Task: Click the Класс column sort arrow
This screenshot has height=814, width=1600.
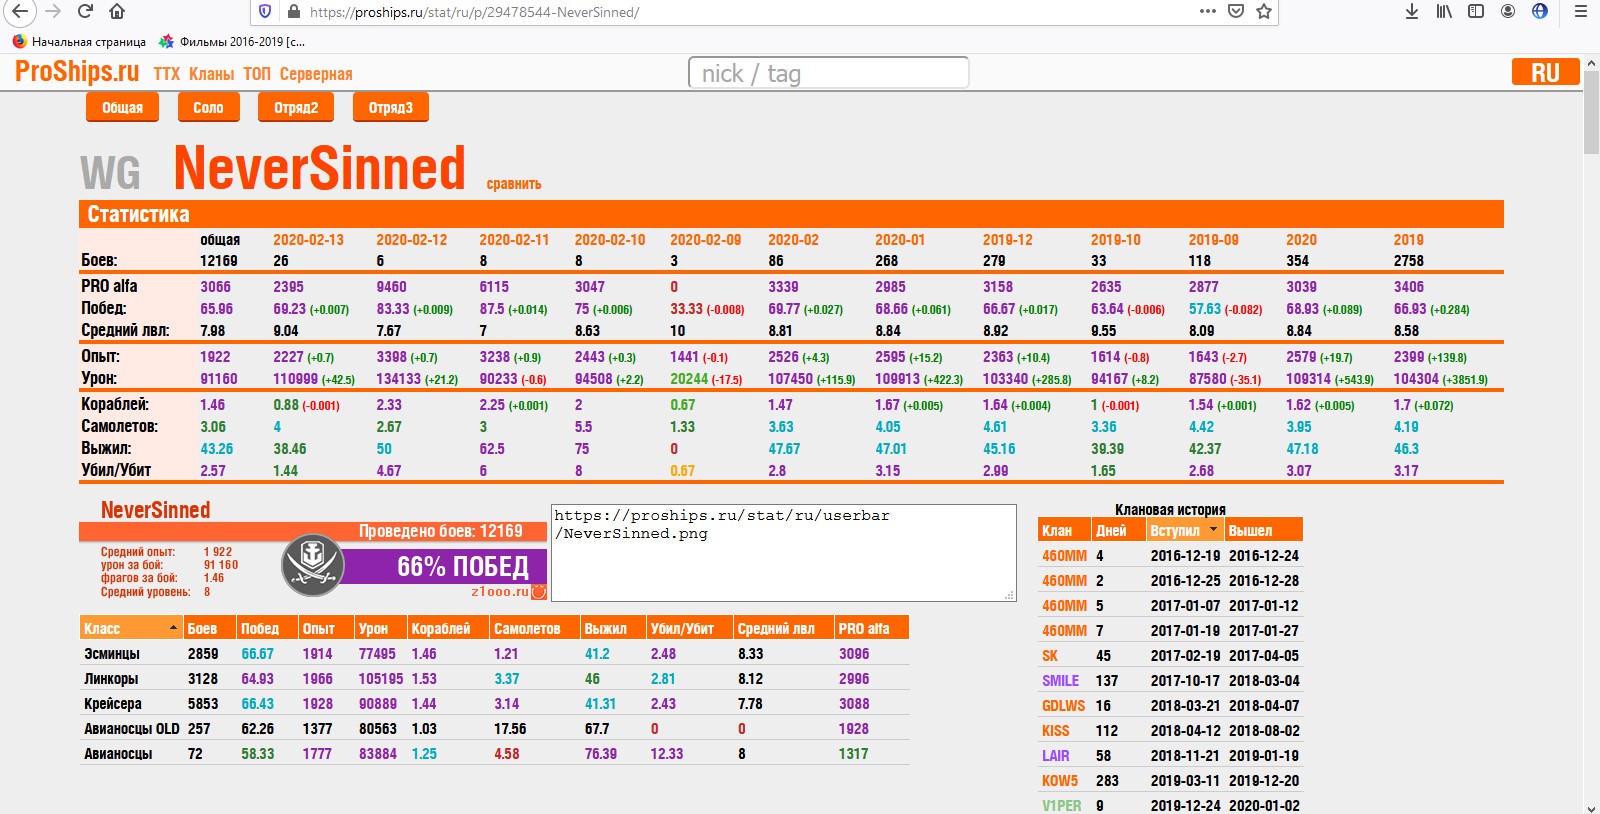Action: pyautogui.click(x=174, y=628)
